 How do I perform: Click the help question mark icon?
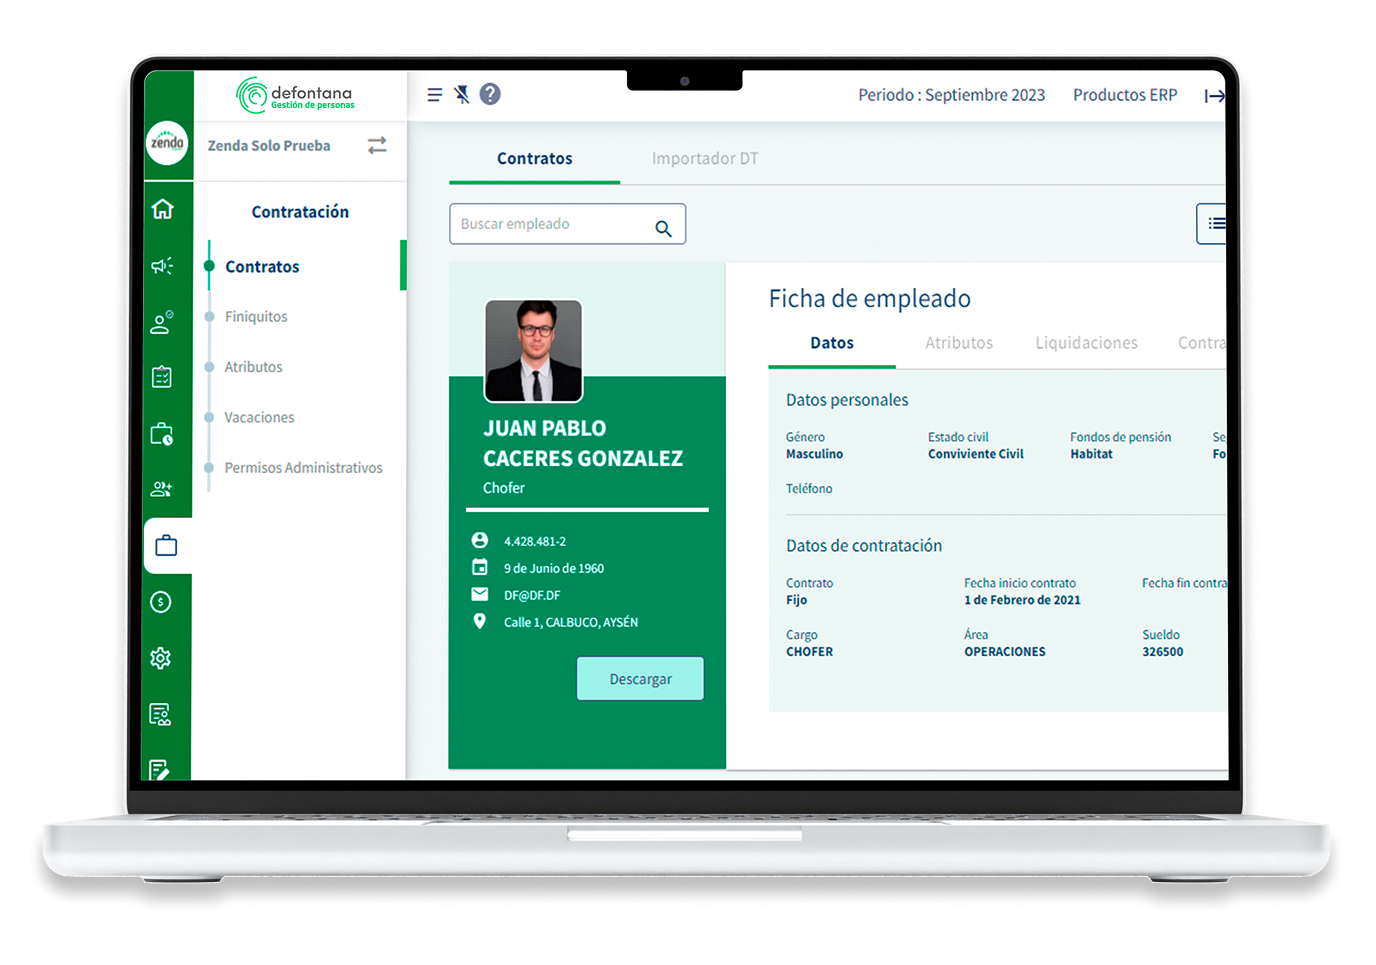tap(490, 94)
